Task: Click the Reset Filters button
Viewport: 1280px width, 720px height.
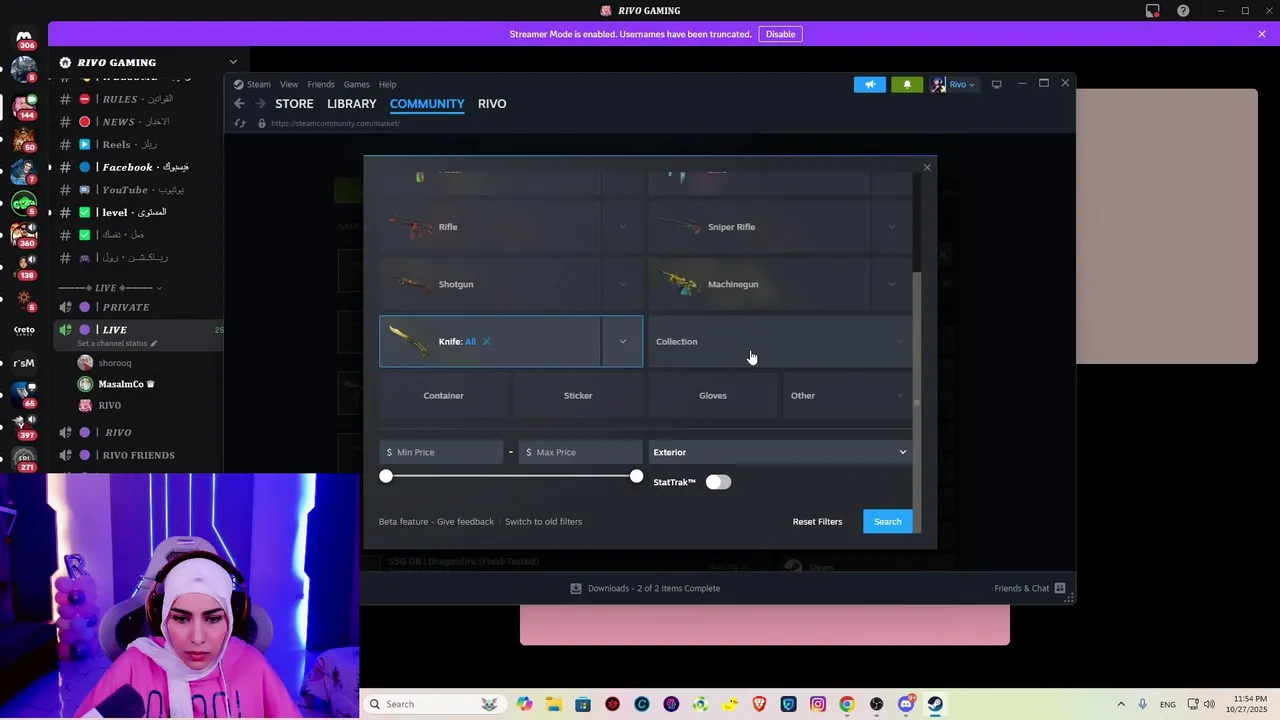Action: tap(817, 521)
